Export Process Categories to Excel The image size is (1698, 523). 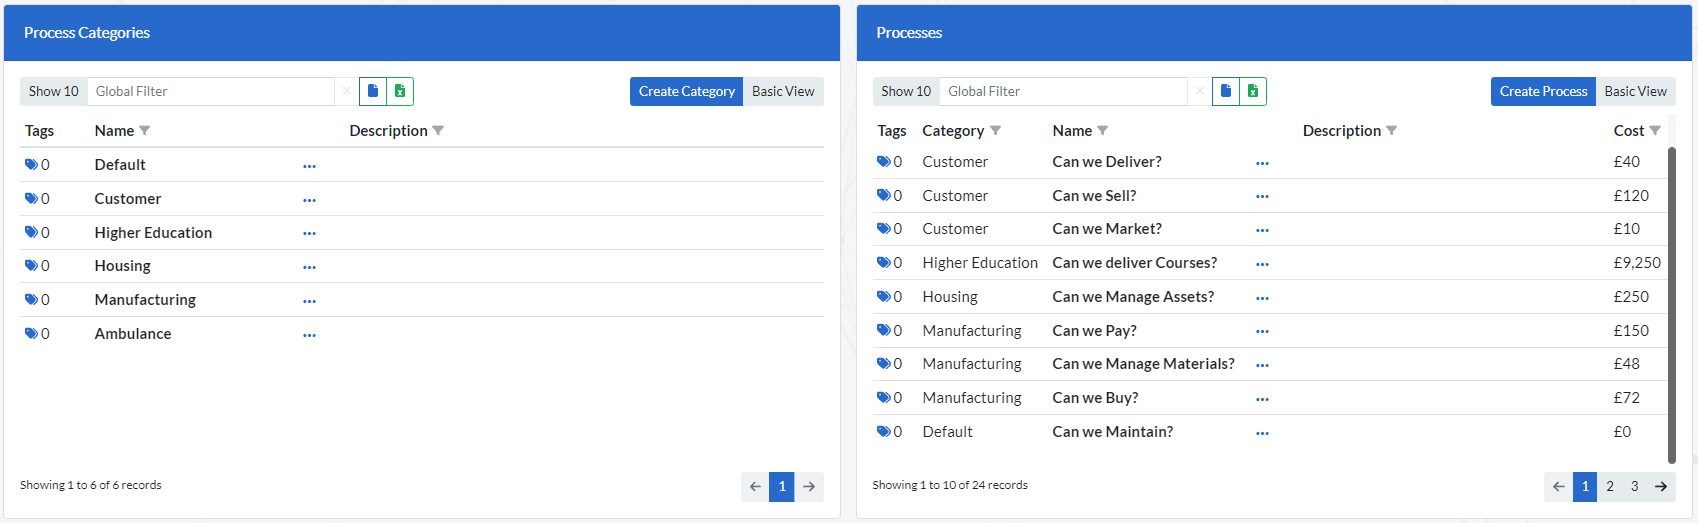coord(400,91)
